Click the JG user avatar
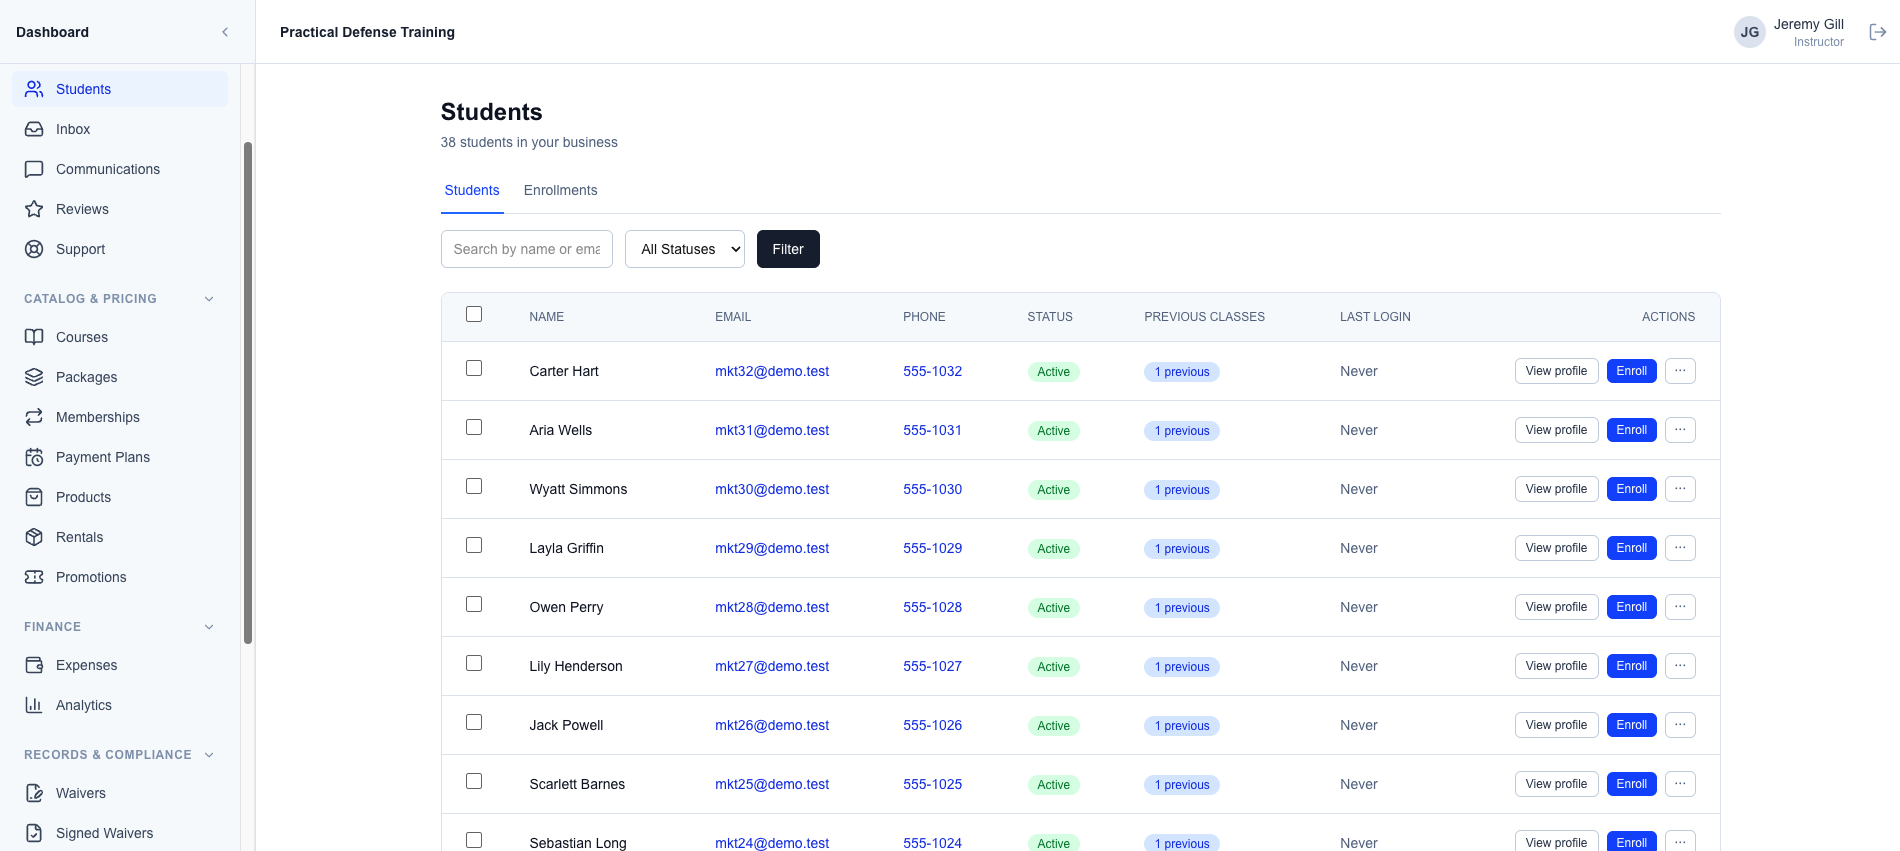This screenshot has width=1900, height=851. [1749, 32]
